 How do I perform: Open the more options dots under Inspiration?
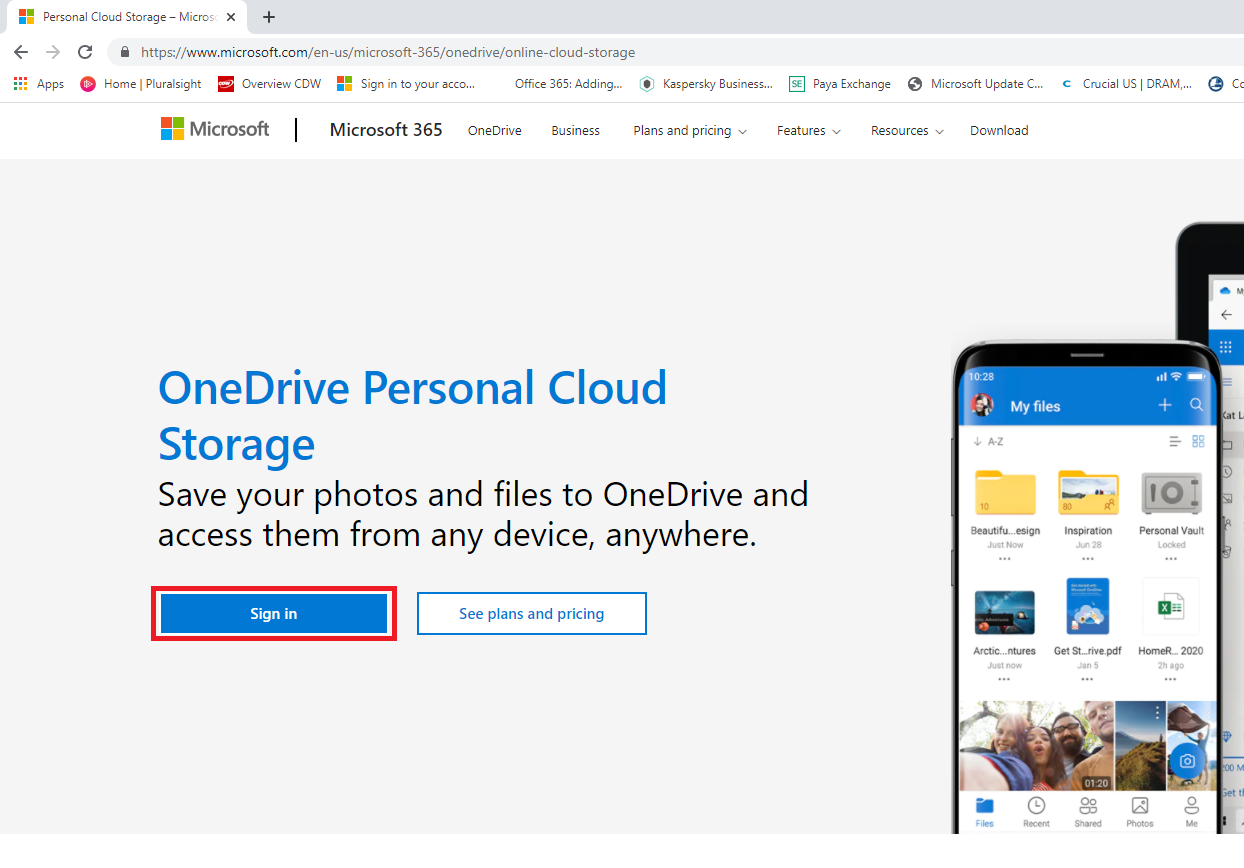pyautogui.click(x=1088, y=559)
